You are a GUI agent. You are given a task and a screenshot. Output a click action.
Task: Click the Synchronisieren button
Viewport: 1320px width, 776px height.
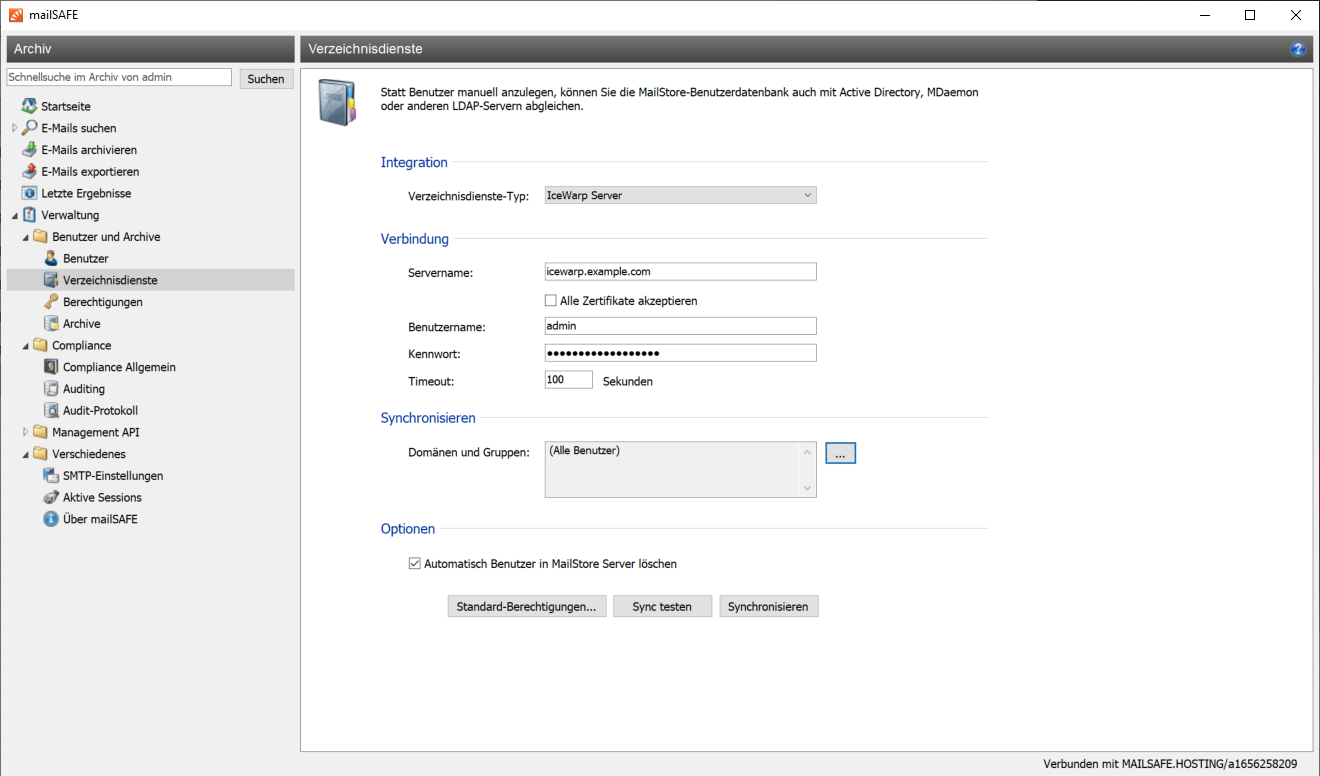pyautogui.click(x=768, y=607)
